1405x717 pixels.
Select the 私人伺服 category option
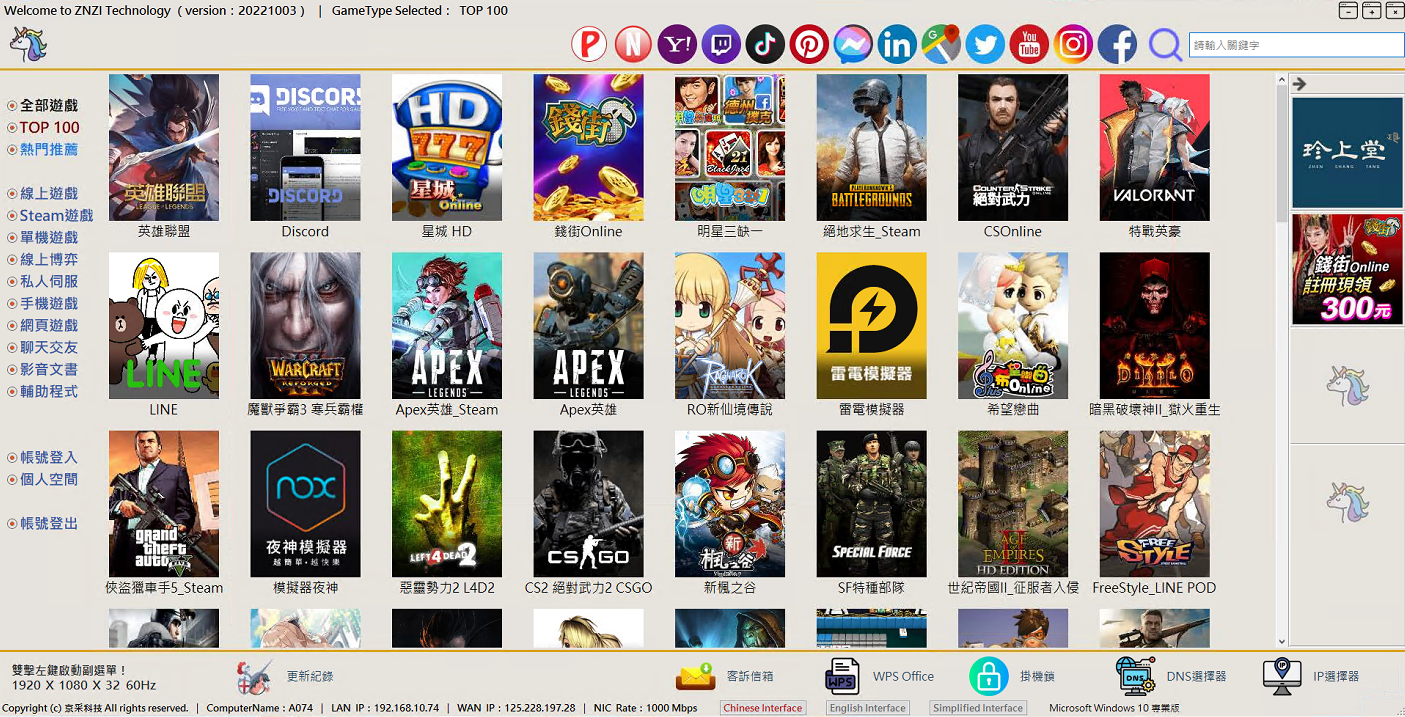pyautogui.click(x=42, y=281)
